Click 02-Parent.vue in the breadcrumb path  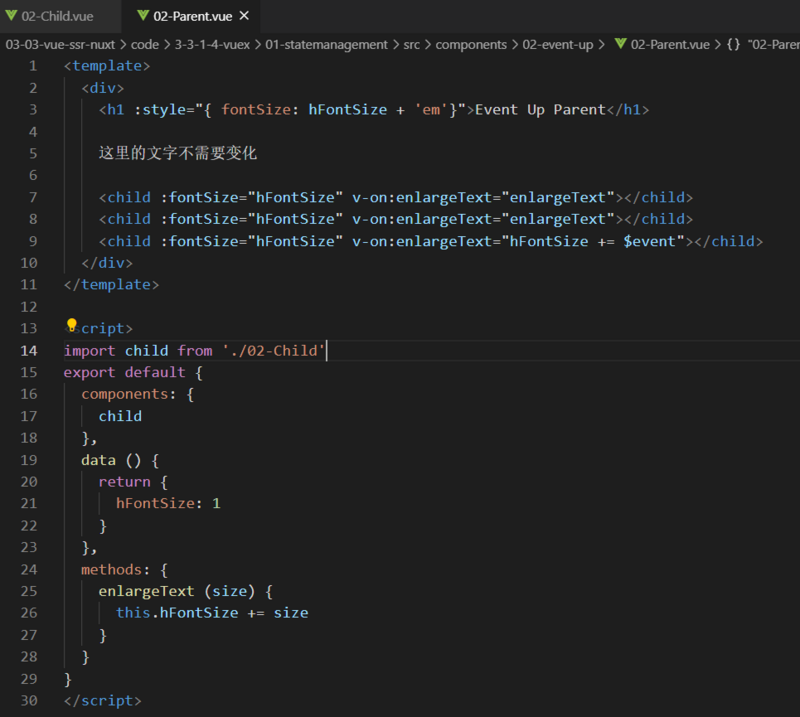click(x=670, y=45)
